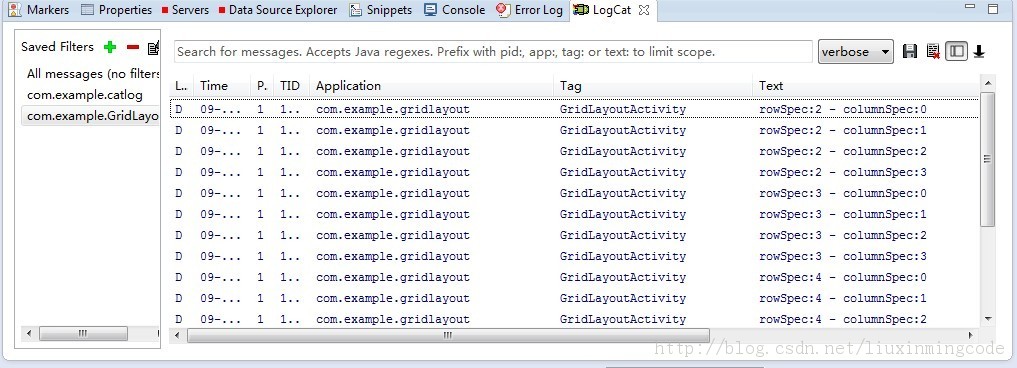
Task: Close the LogCat tab
Action: click(x=643, y=10)
